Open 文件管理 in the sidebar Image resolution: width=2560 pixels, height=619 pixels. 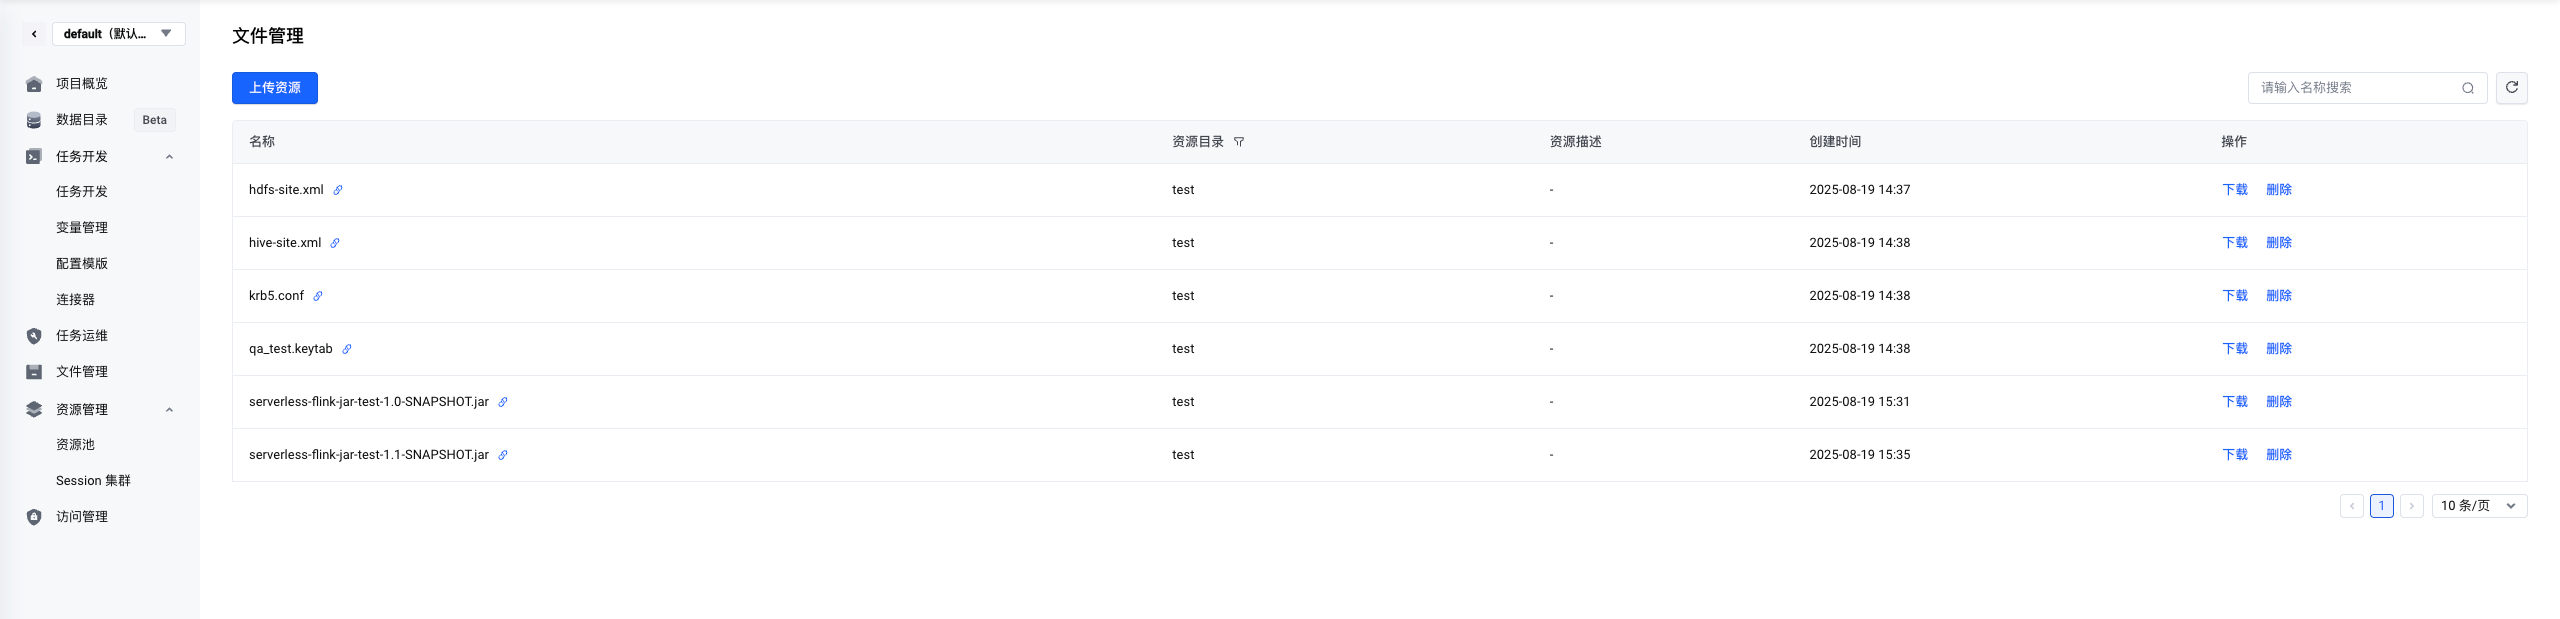pyautogui.click(x=82, y=372)
